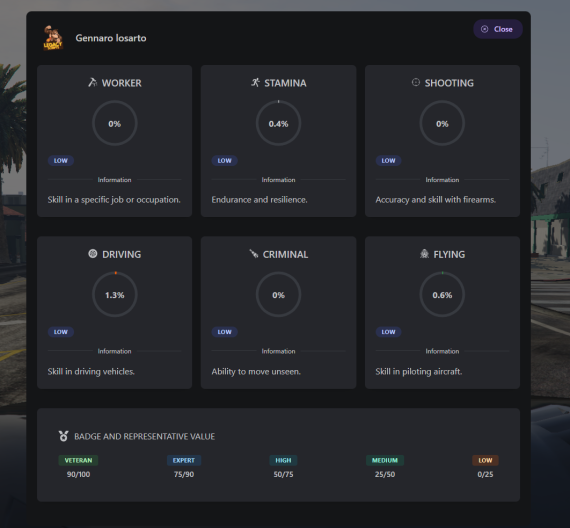This screenshot has width=570, height=528.
Task: Select the Criminal 0% progress ring
Action: coord(278,295)
